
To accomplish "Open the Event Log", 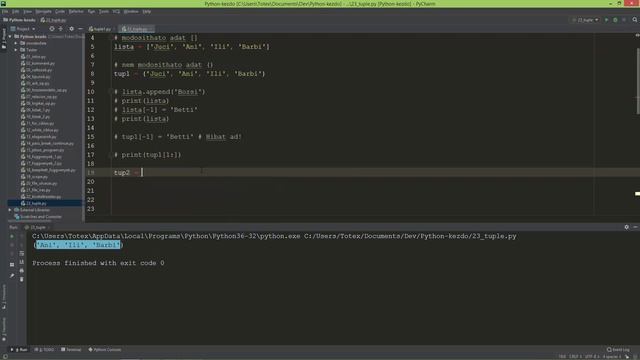I will click(618, 350).
